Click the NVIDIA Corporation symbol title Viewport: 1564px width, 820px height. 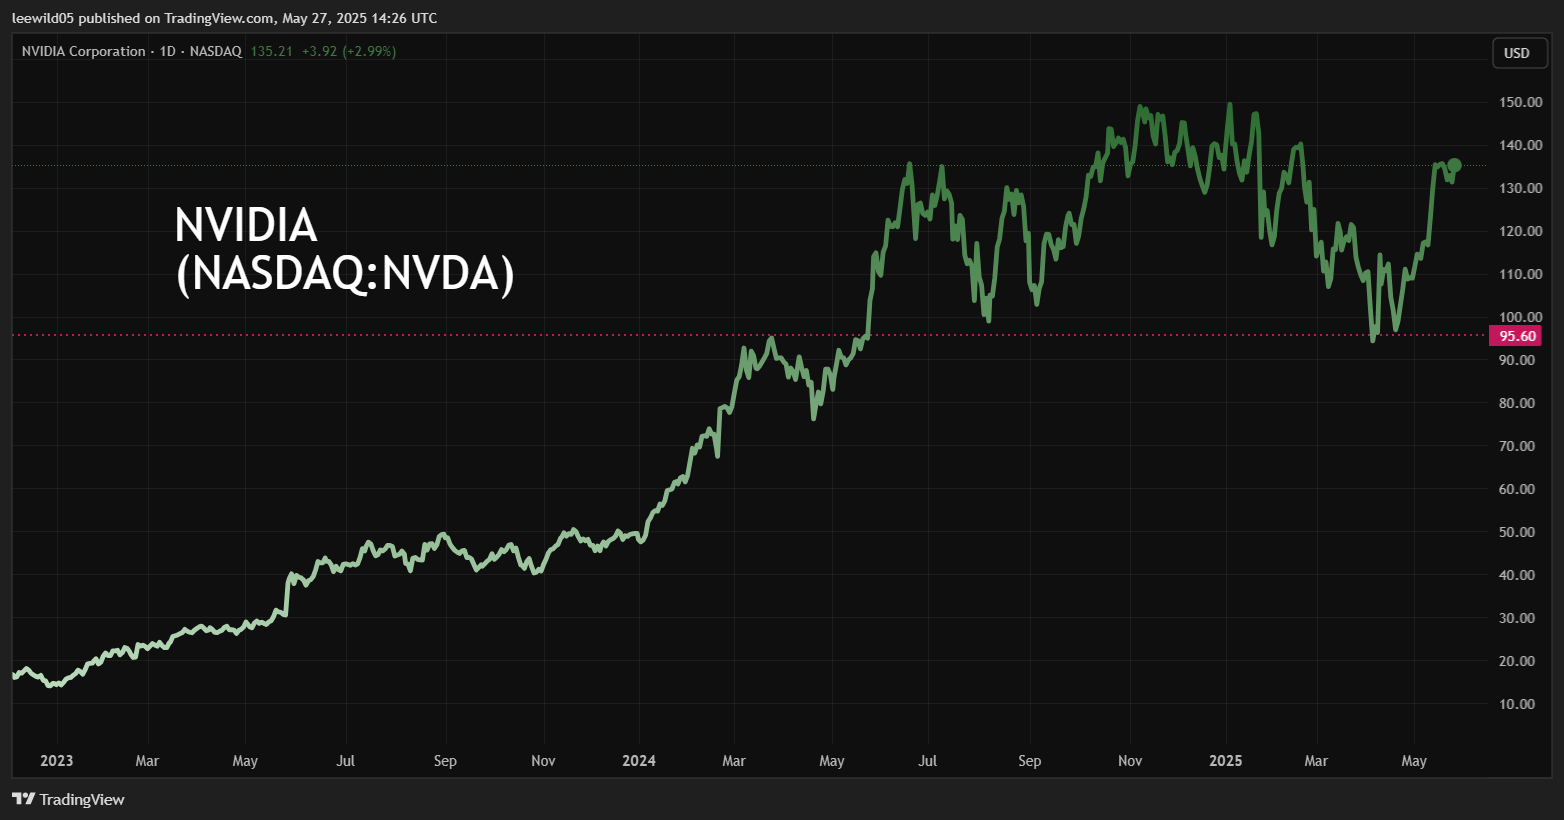(x=84, y=51)
